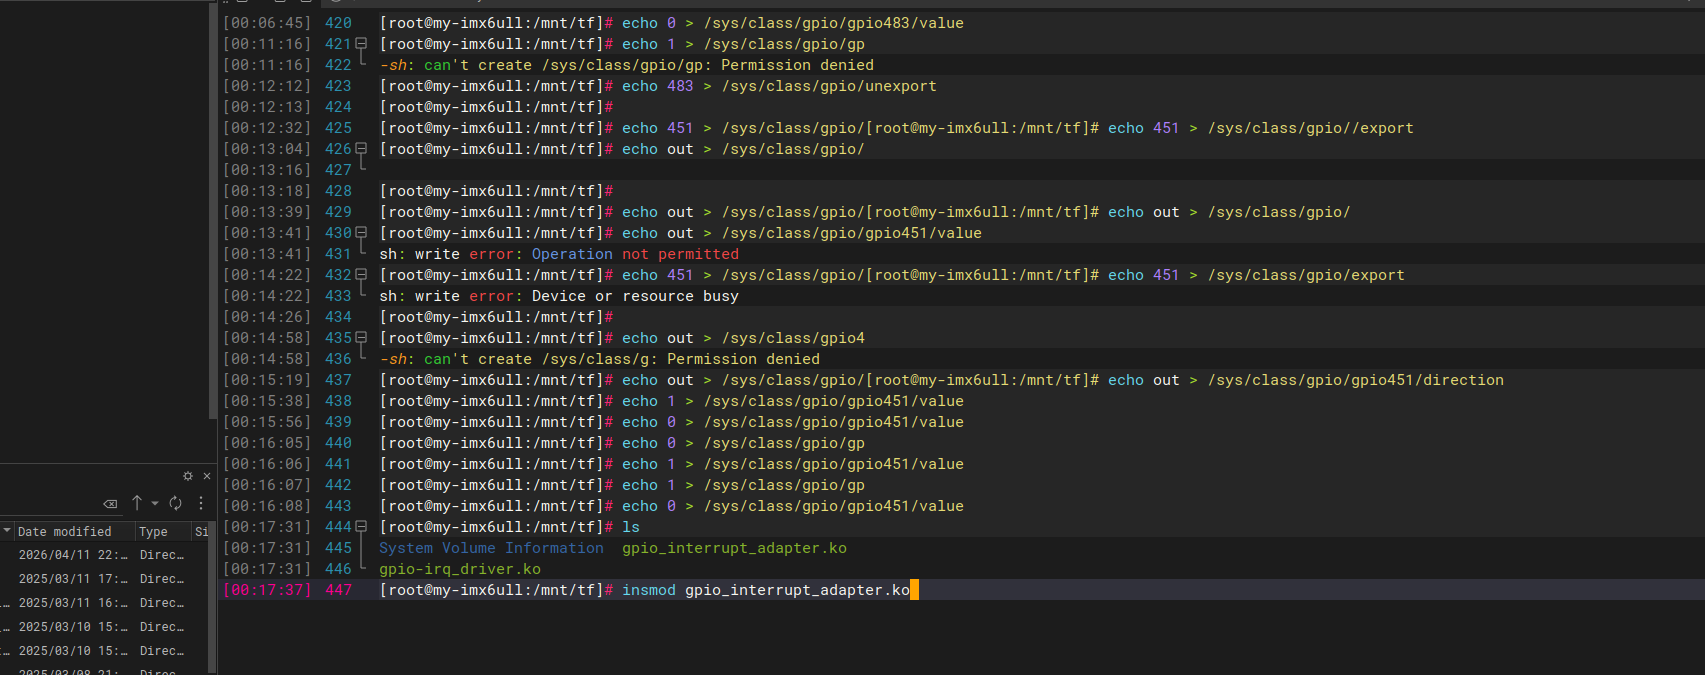
Task: Click timestamp [00:06:45]
Action: coord(267,23)
